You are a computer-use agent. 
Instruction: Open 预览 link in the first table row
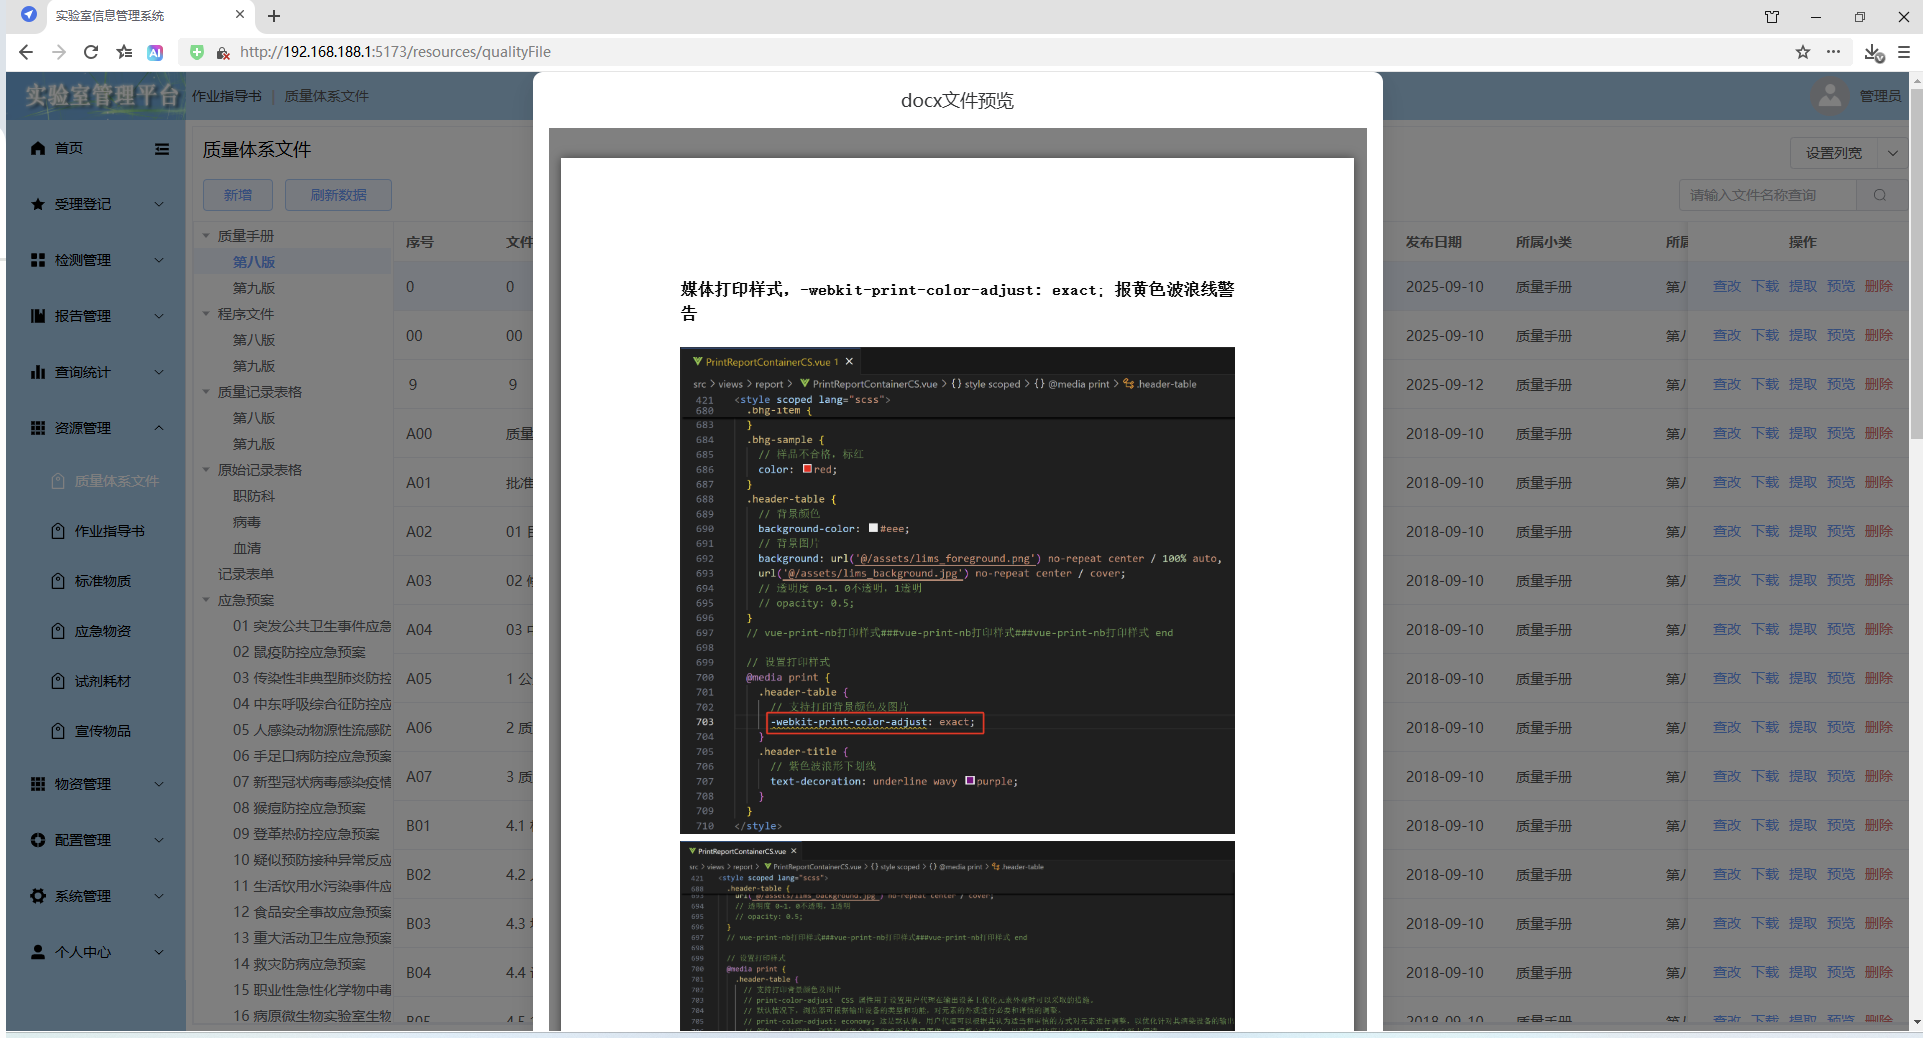(x=1839, y=286)
